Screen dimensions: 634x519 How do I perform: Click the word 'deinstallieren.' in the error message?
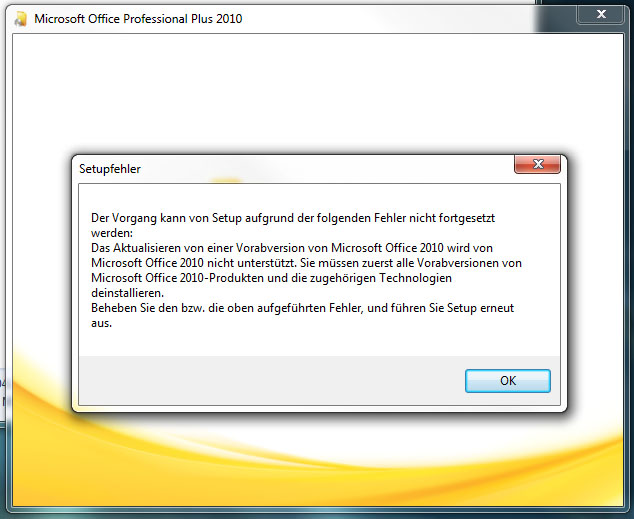coord(127,293)
